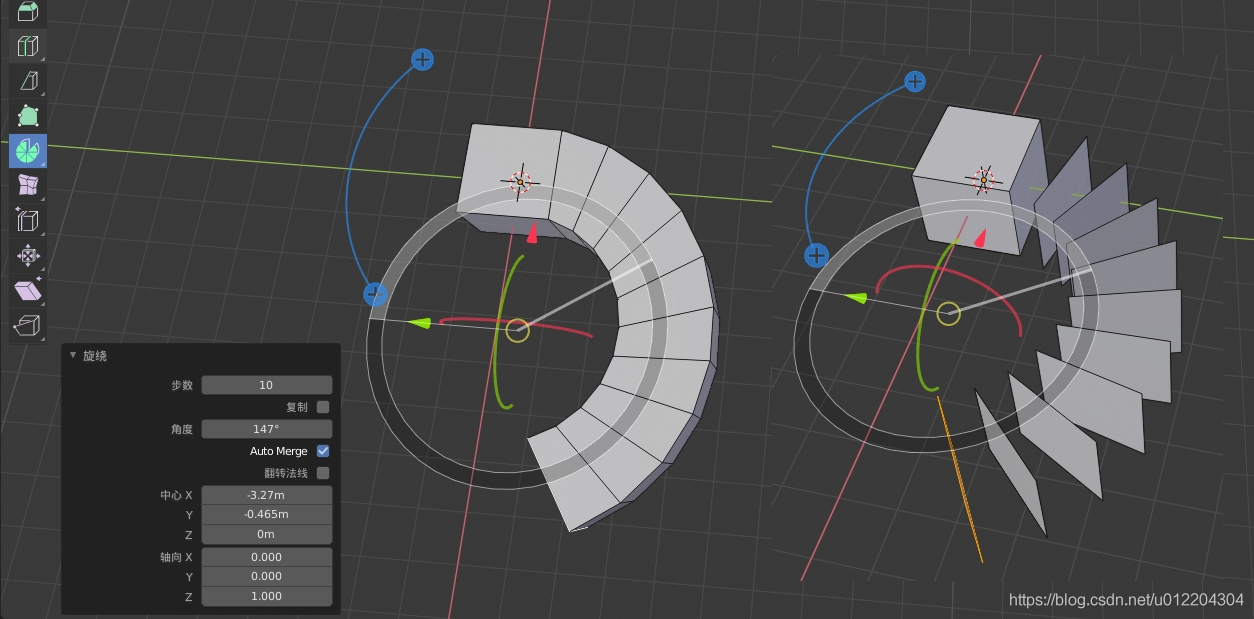The image size is (1254, 619).
Task: Click the 角度 slider showing 147°
Action: coord(266,429)
